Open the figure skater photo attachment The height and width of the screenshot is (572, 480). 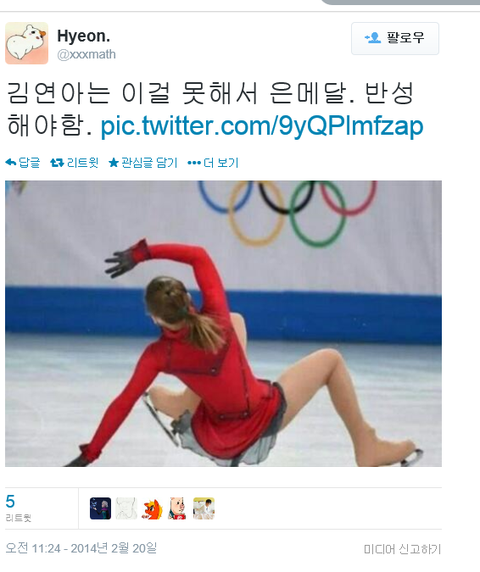coord(223,324)
